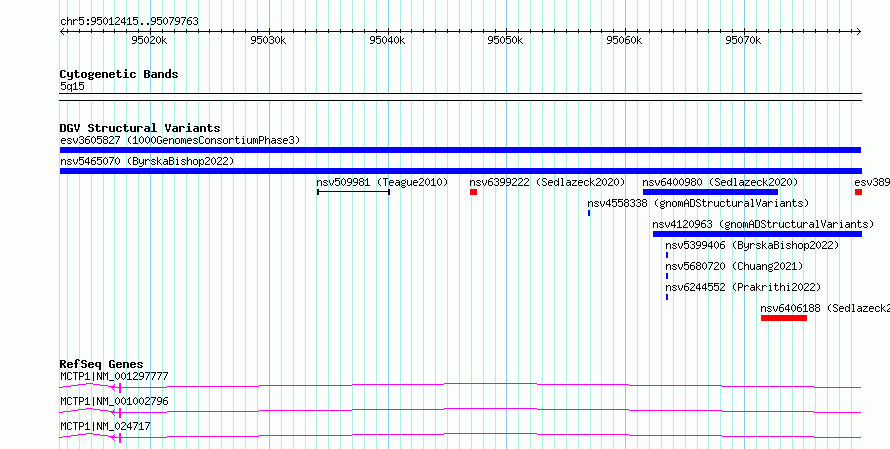Open MCTP1|NM_001002796 transcript label

[114, 401]
